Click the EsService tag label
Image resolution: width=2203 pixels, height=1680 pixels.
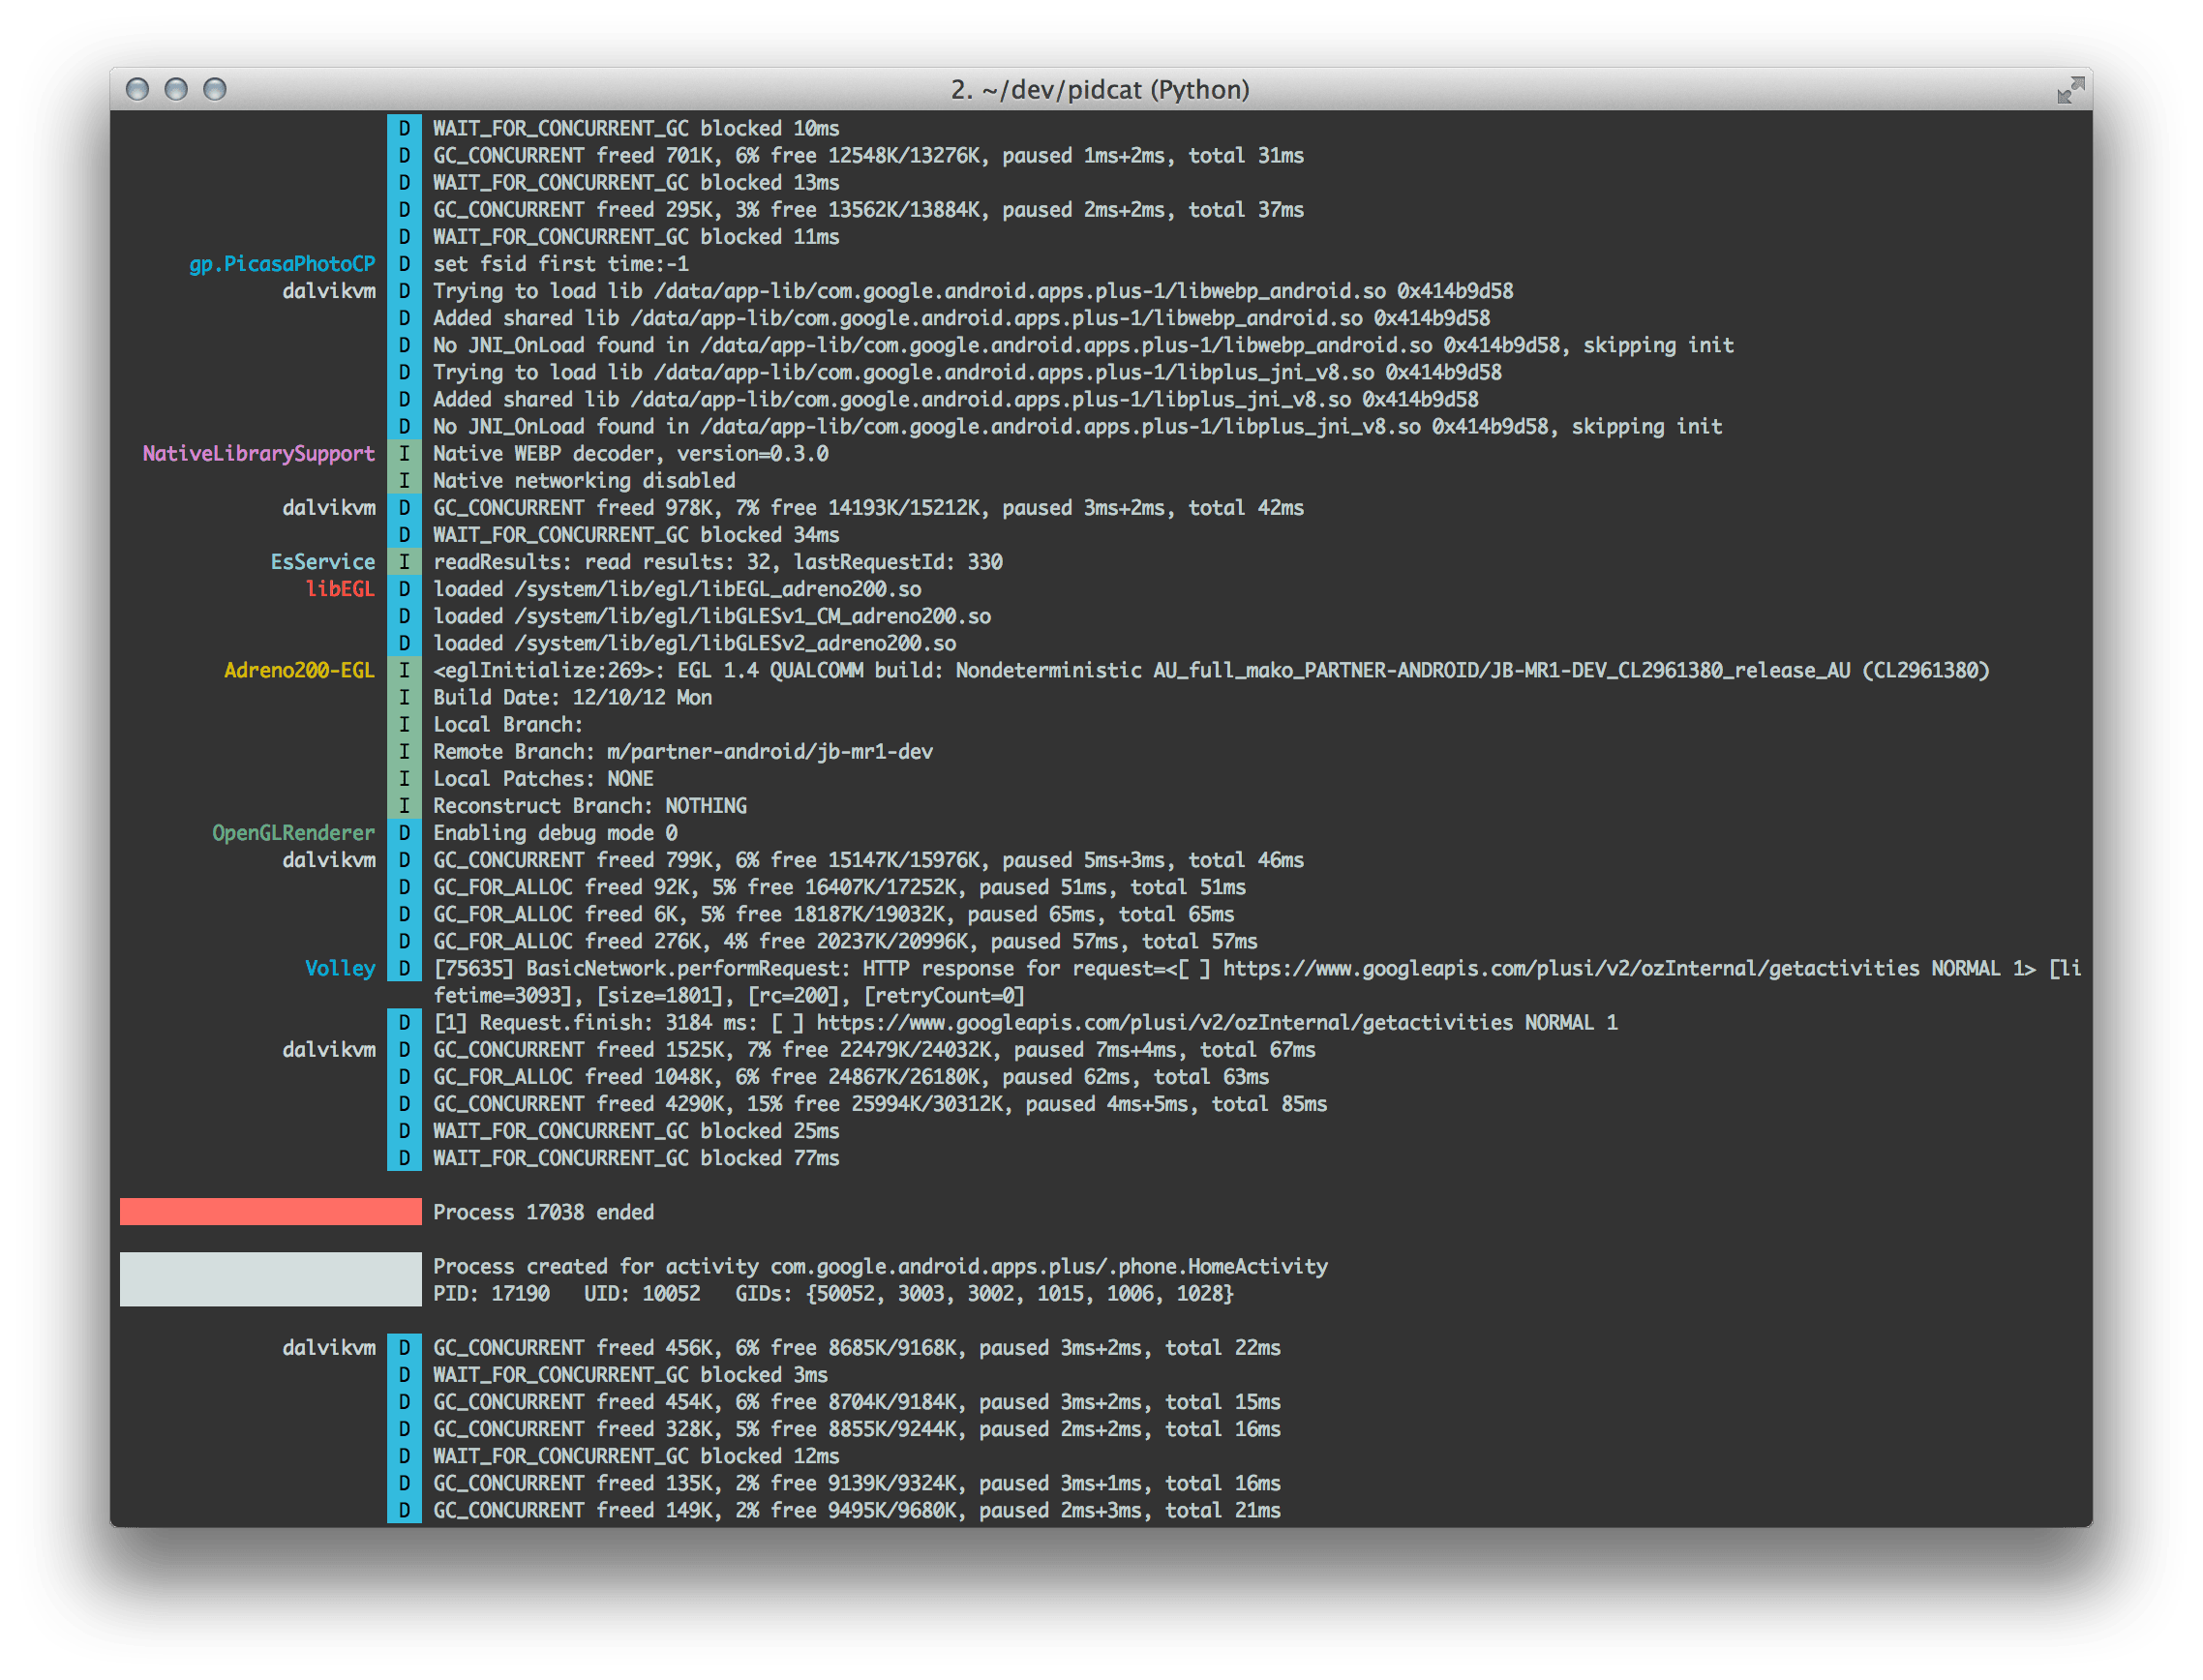pos(324,562)
